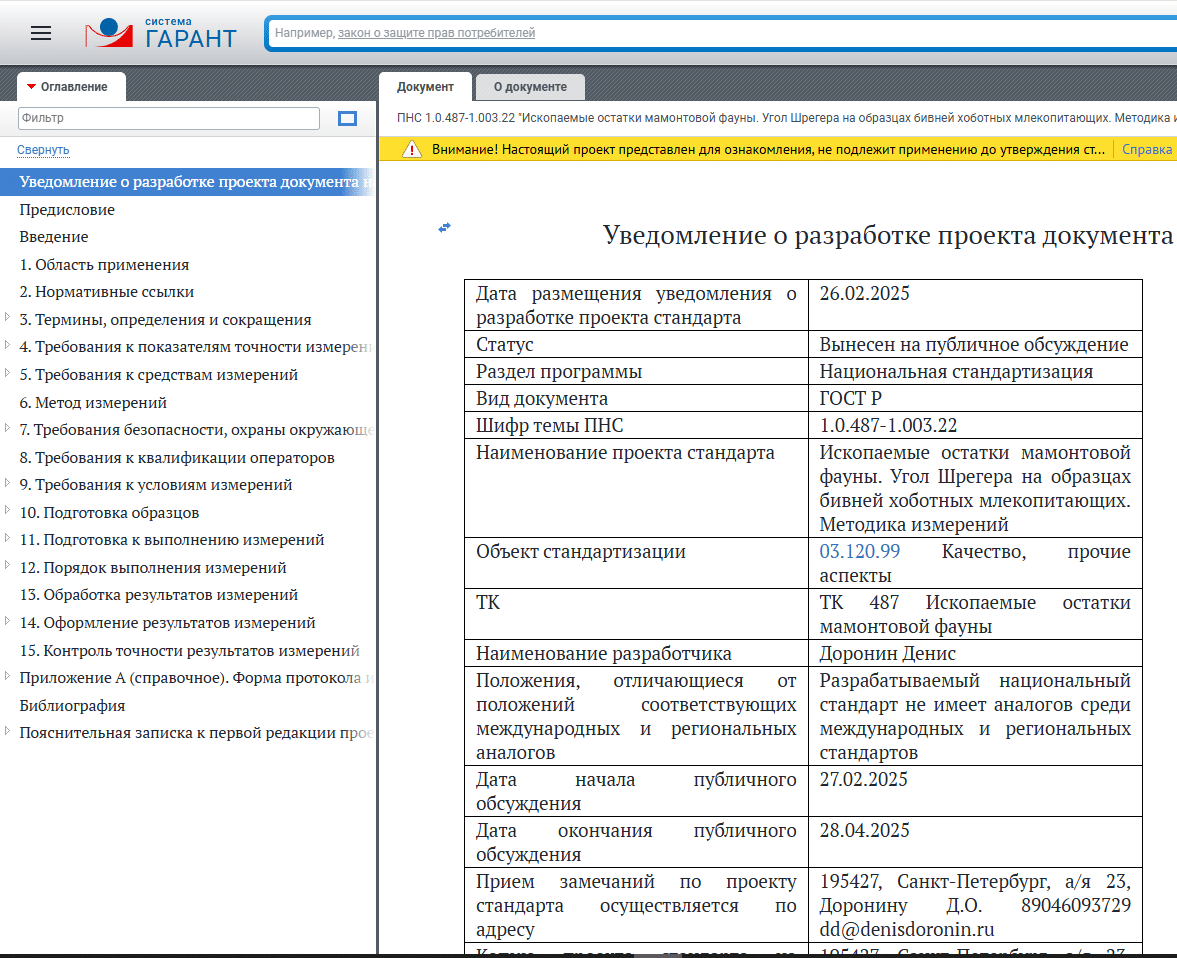
Task: Click the Garant system logo
Action: click(161, 33)
